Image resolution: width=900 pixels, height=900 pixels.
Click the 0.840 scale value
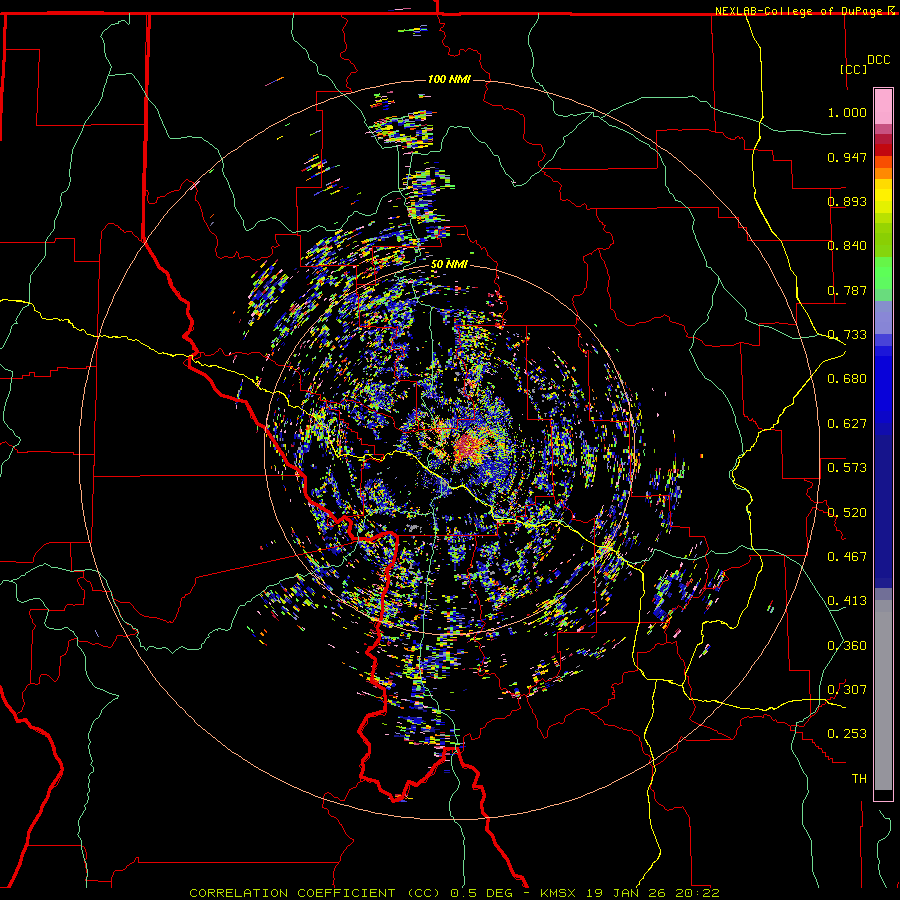tap(847, 246)
